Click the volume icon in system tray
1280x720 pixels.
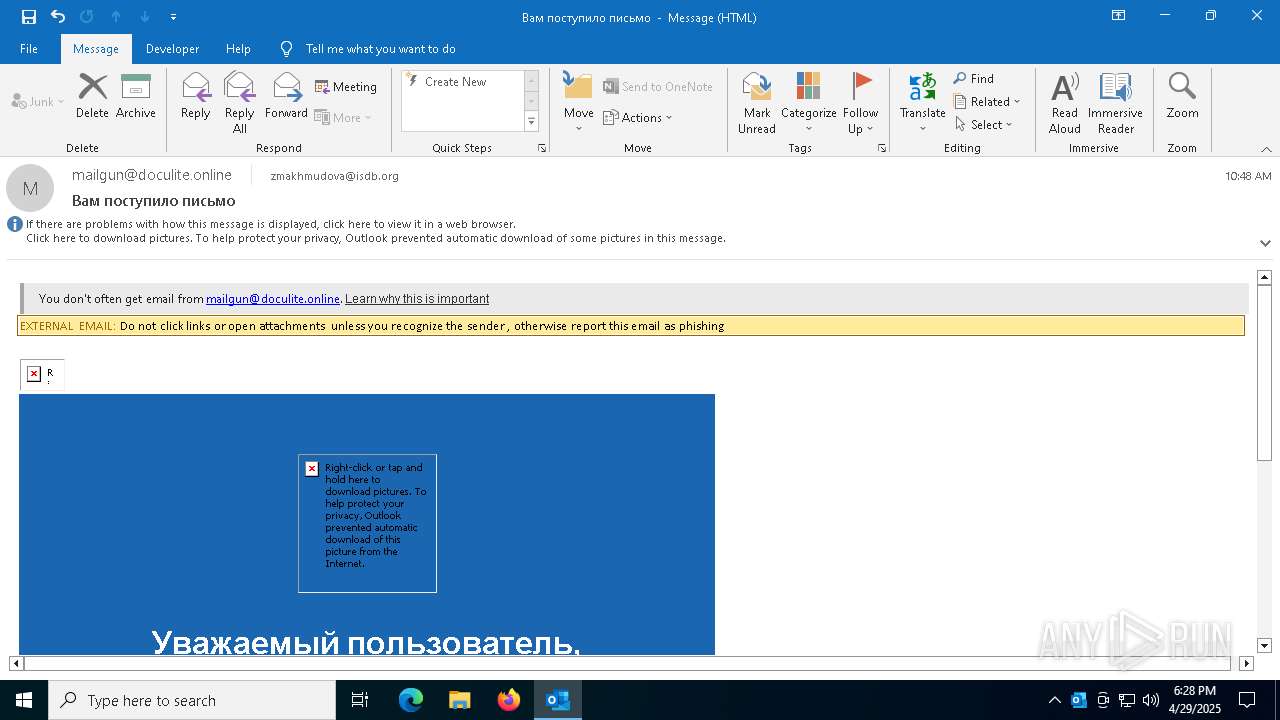(1151, 700)
